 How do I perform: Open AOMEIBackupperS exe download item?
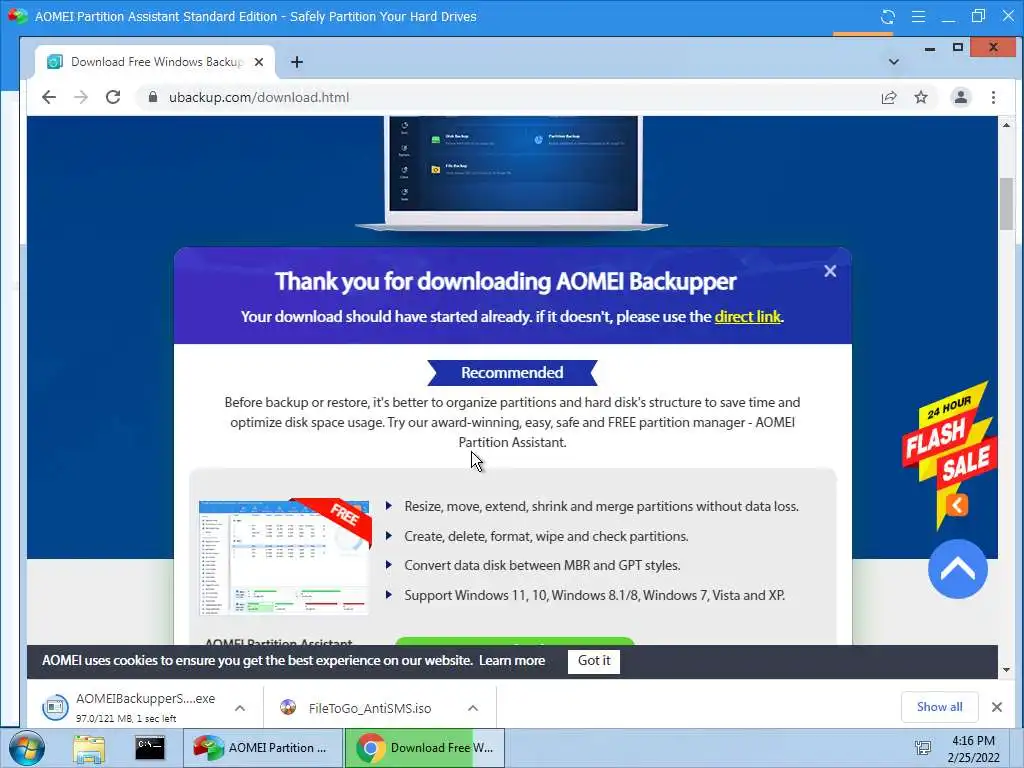pos(131,707)
